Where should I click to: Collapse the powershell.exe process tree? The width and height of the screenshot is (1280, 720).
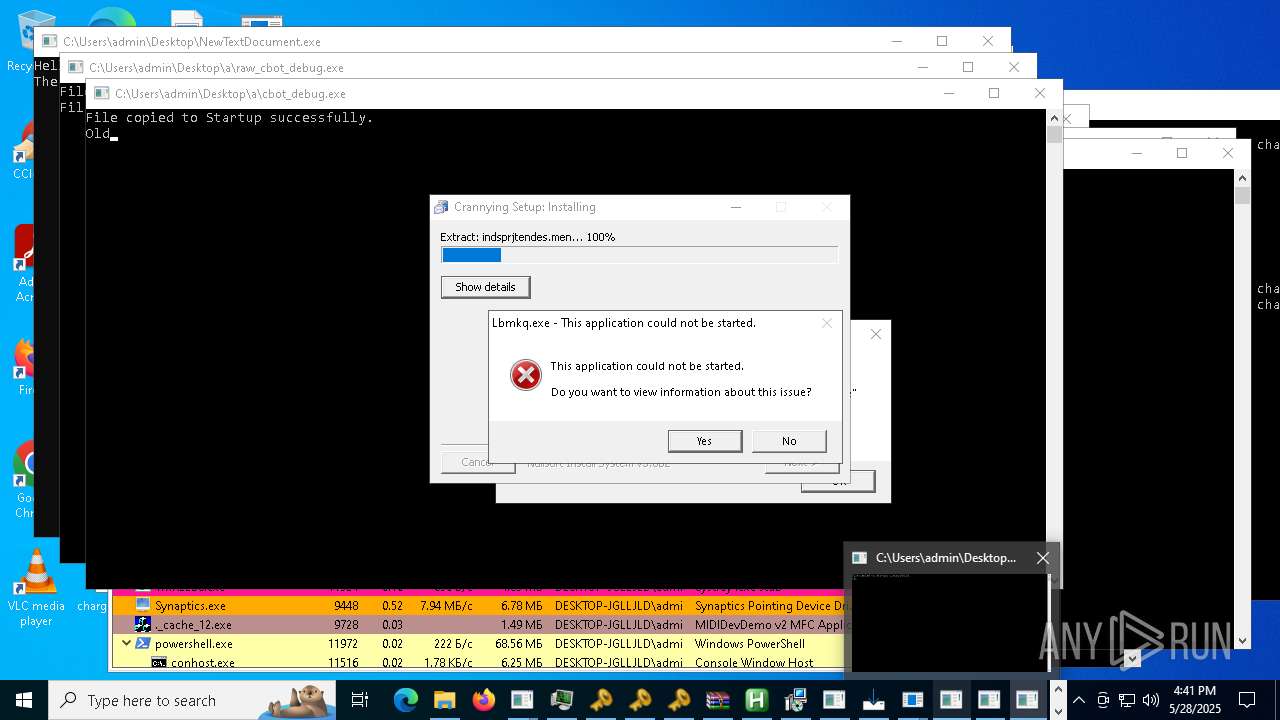[126, 644]
